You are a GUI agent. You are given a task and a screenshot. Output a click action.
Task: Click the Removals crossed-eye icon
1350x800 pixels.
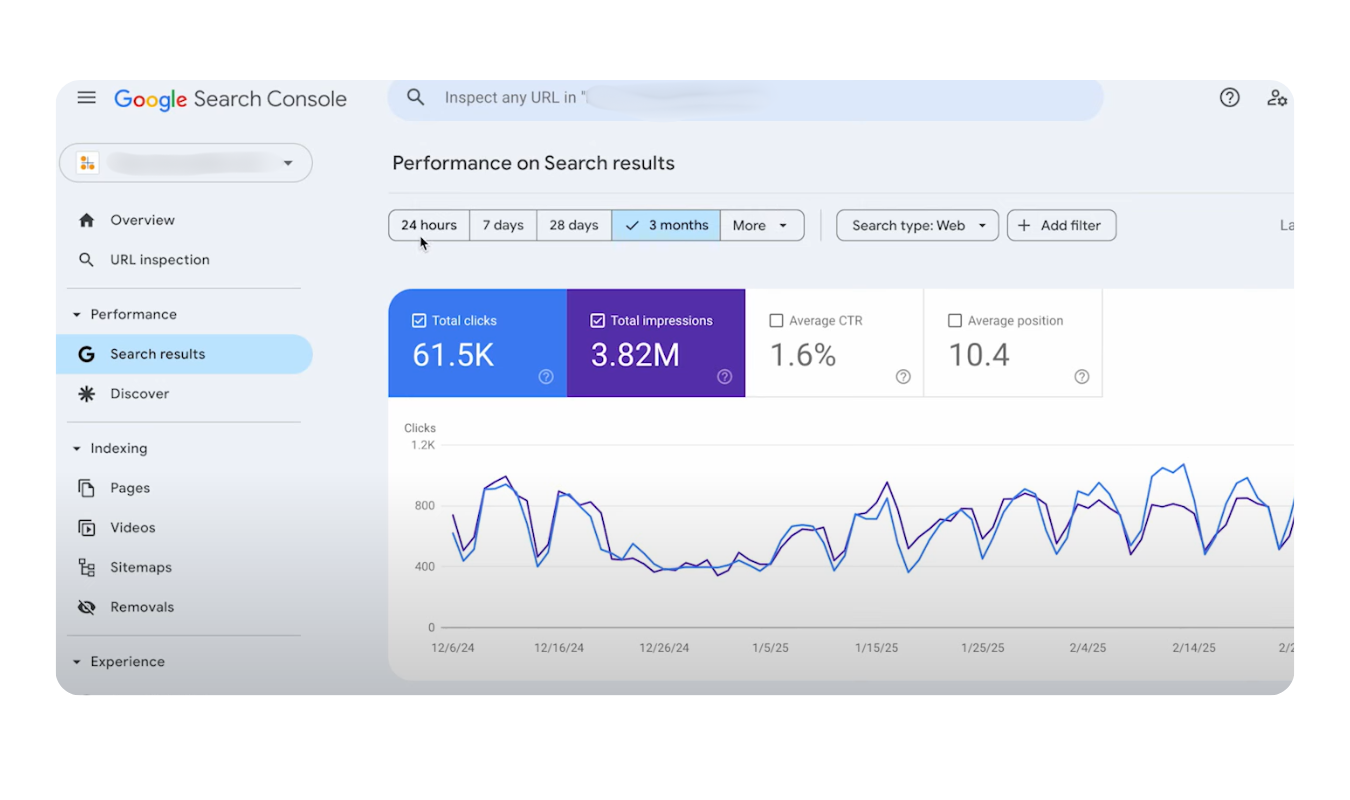point(87,607)
